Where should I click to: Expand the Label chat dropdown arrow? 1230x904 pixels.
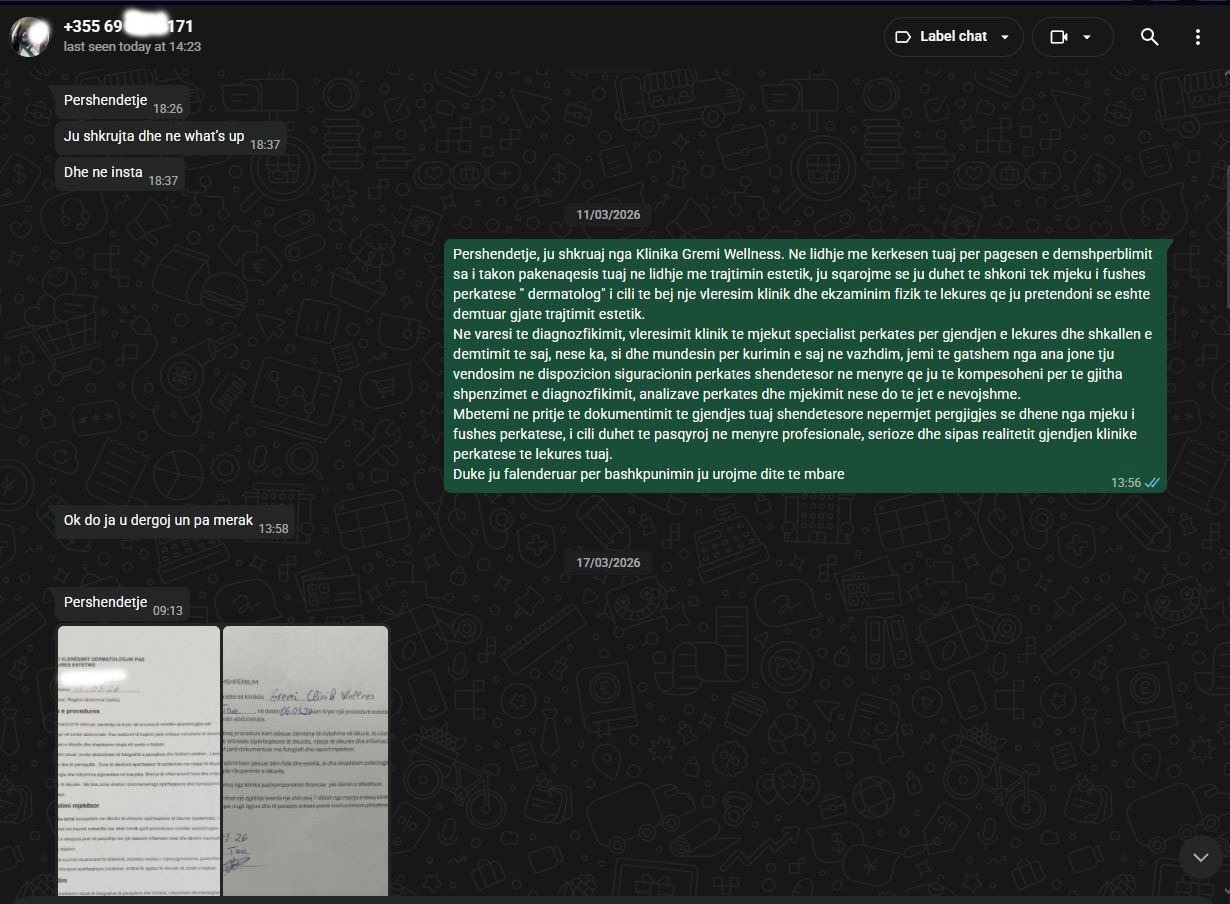coord(1005,38)
